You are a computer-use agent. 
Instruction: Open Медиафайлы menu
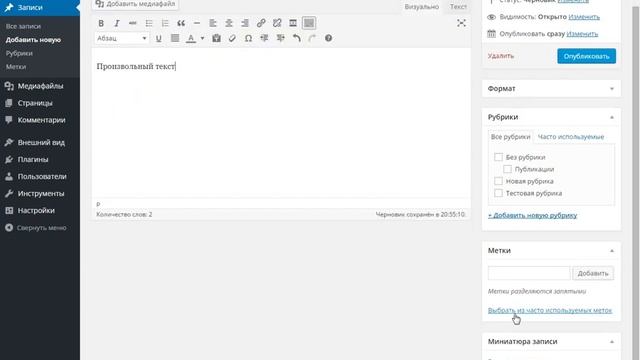[x=40, y=86]
